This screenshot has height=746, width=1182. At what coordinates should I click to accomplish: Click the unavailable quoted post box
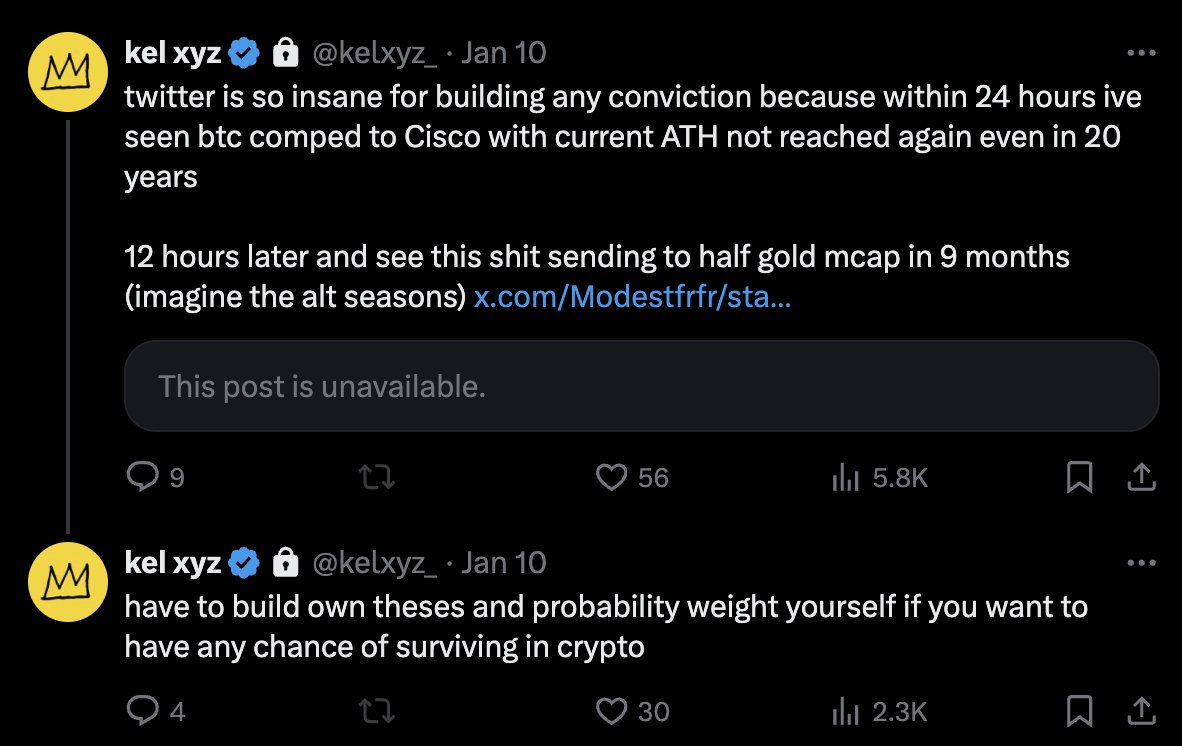pyautogui.click(x=641, y=386)
